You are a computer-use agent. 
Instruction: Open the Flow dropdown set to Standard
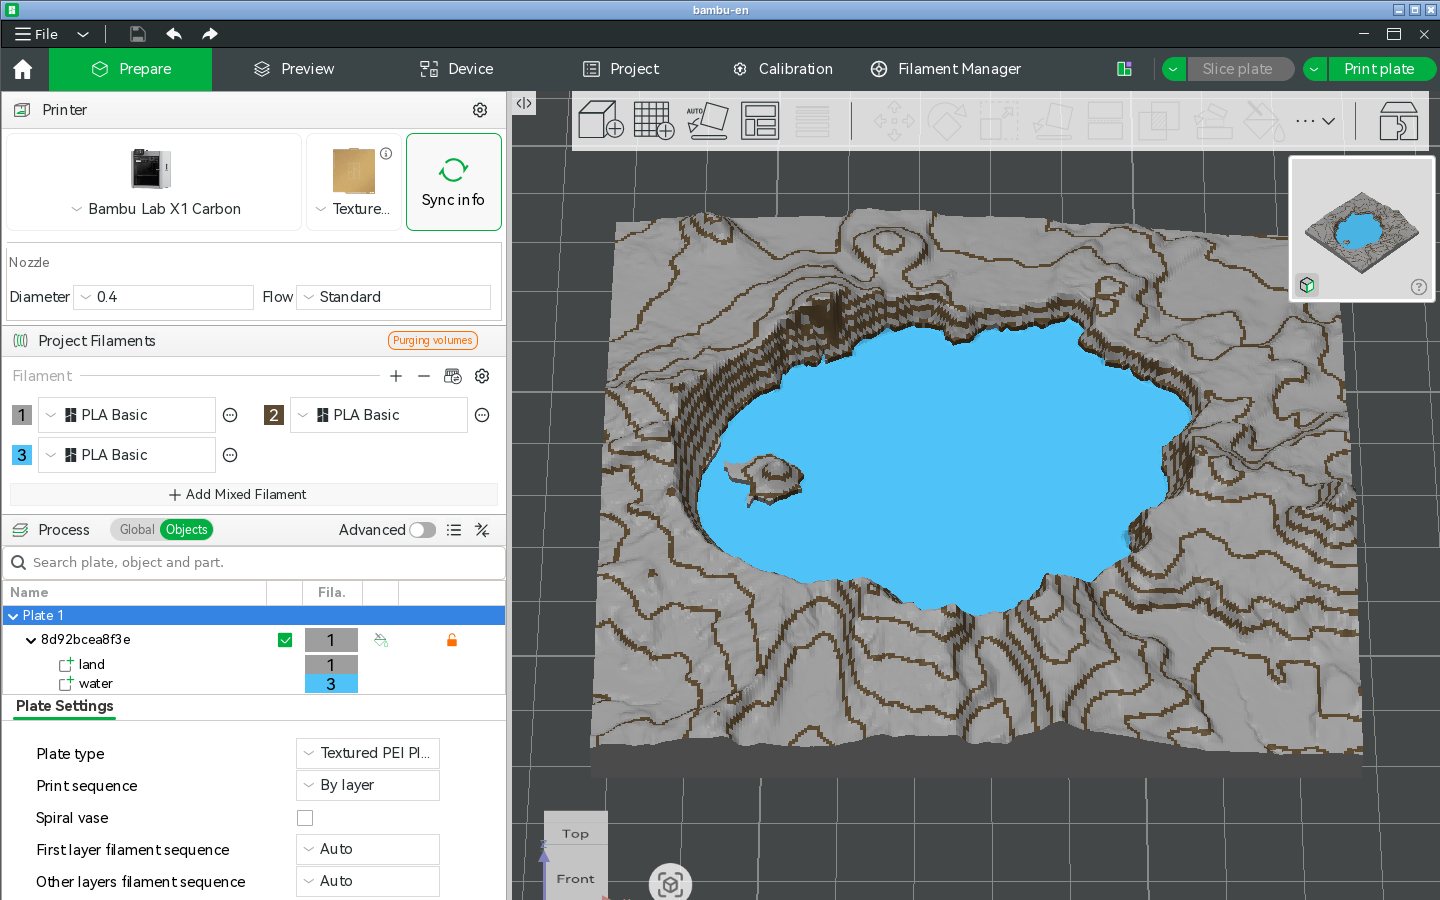(394, 297)
